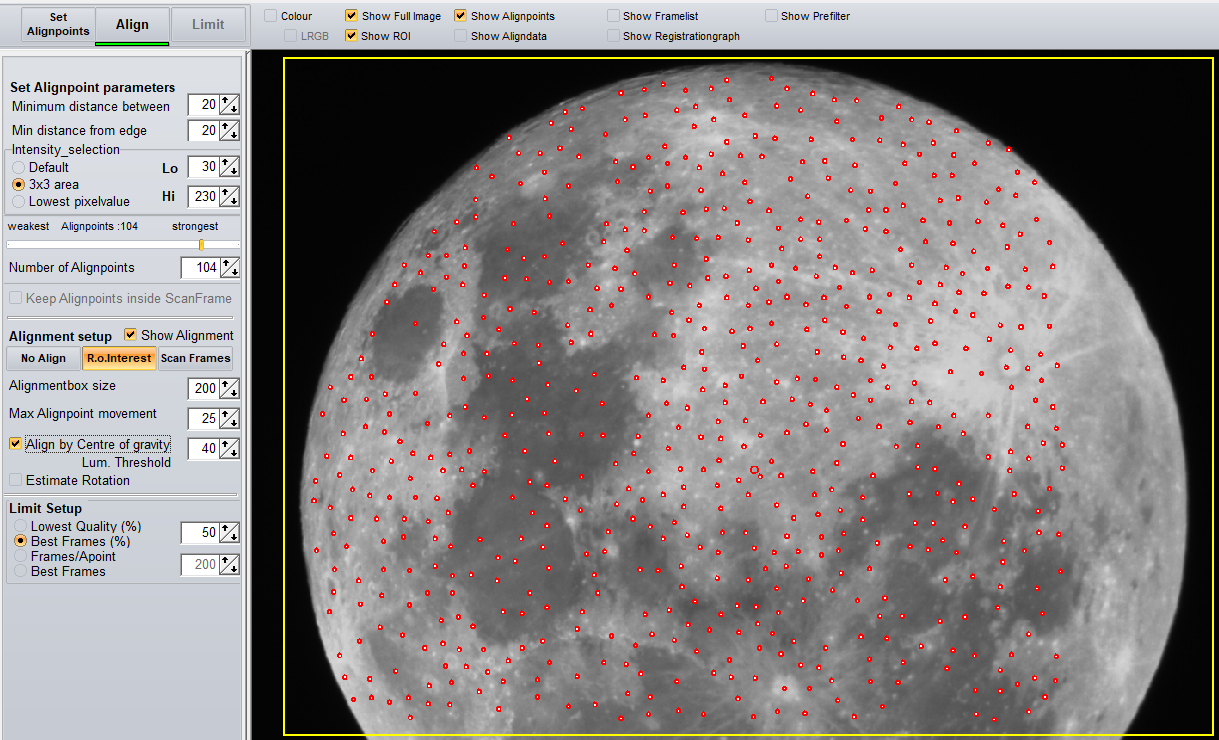This screenshot has width=1219, height=740.
Task: Choose Lowest Quality (%) limit option
Action: click(x=21, y=526)
